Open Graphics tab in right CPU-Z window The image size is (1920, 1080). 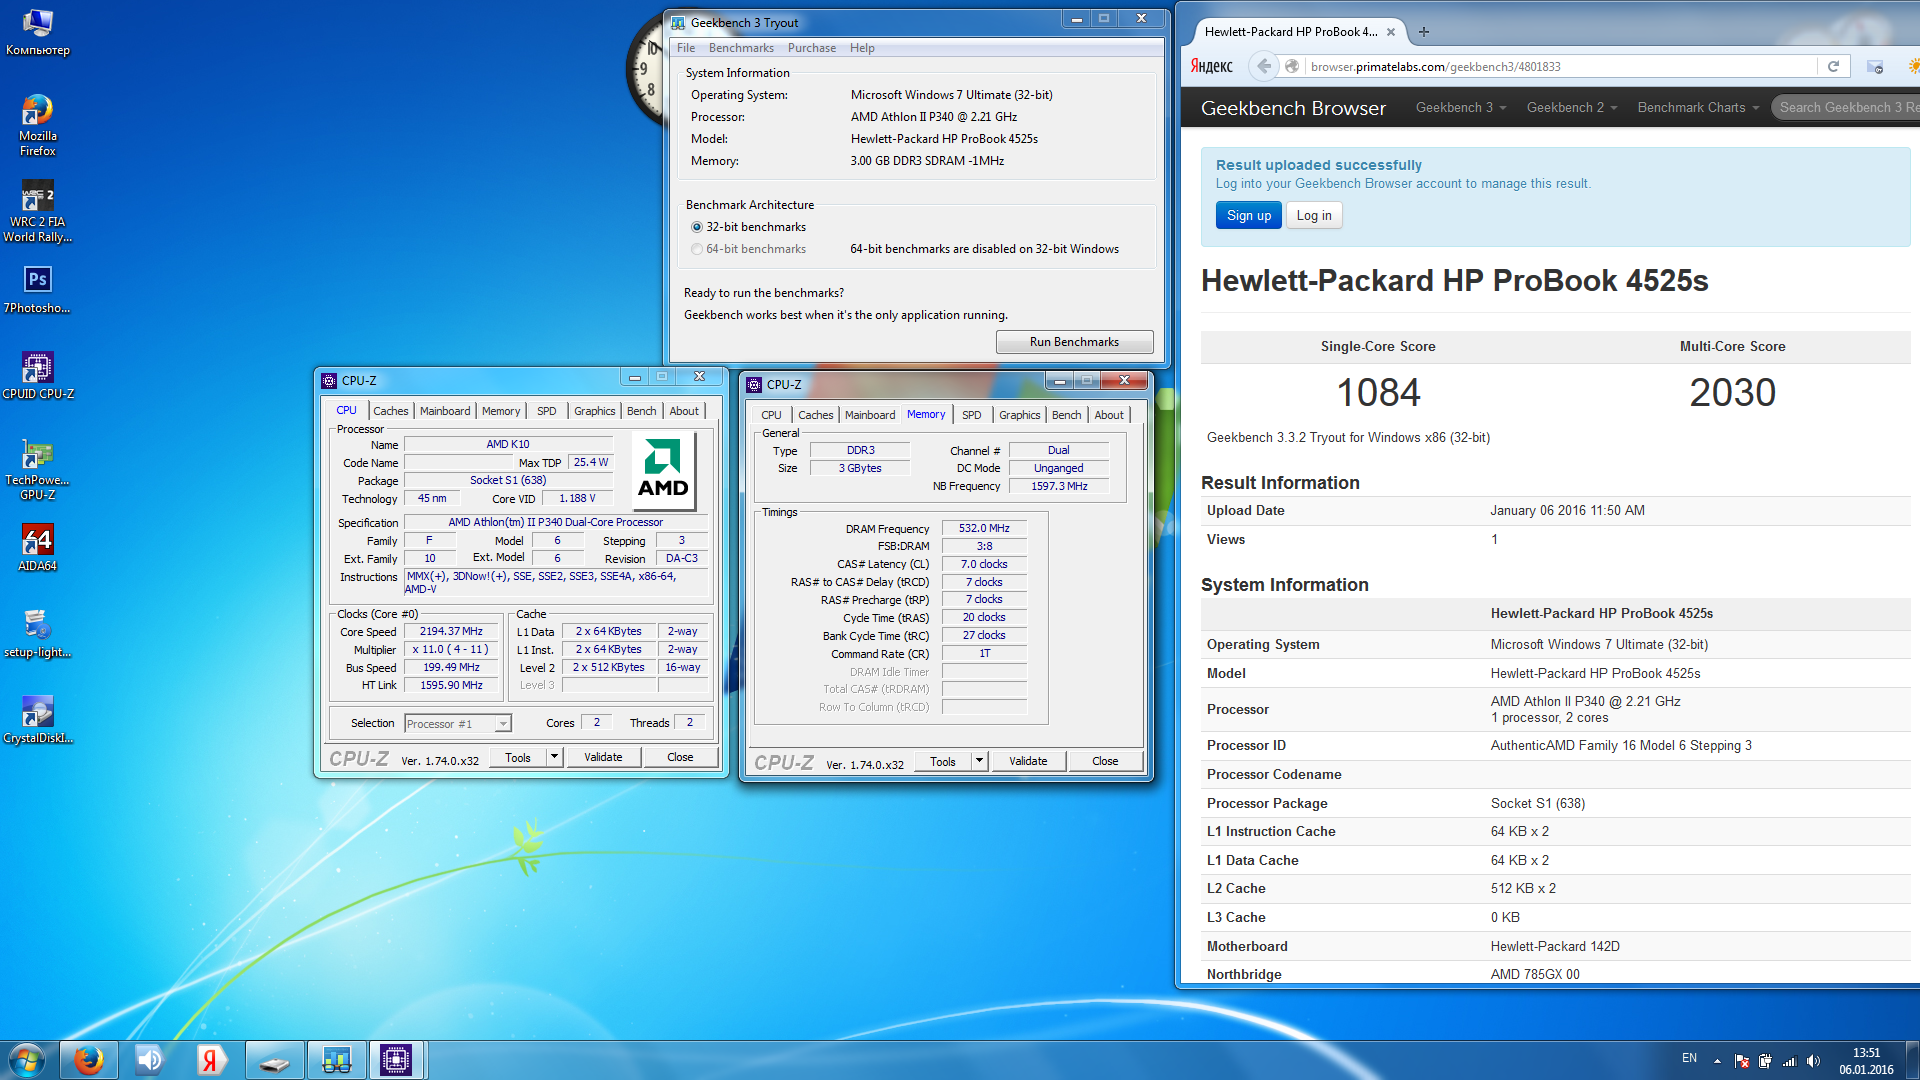click(x=1020, y=415)
